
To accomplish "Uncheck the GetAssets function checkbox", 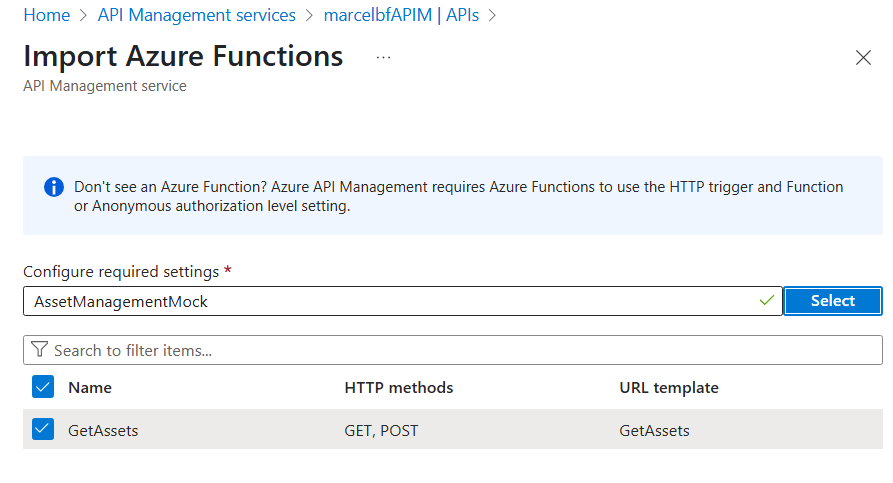I will pos(42,430).
